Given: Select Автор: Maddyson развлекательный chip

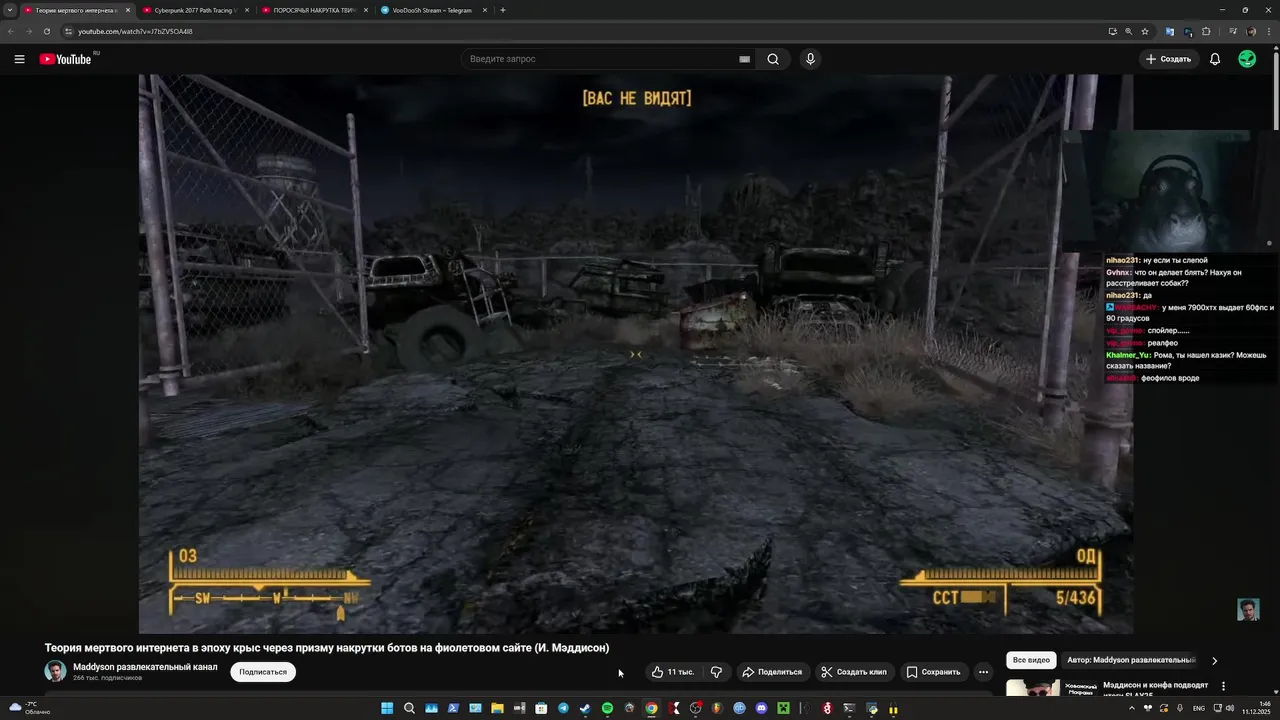Looking at the screenshot, I should (1130, 660).
